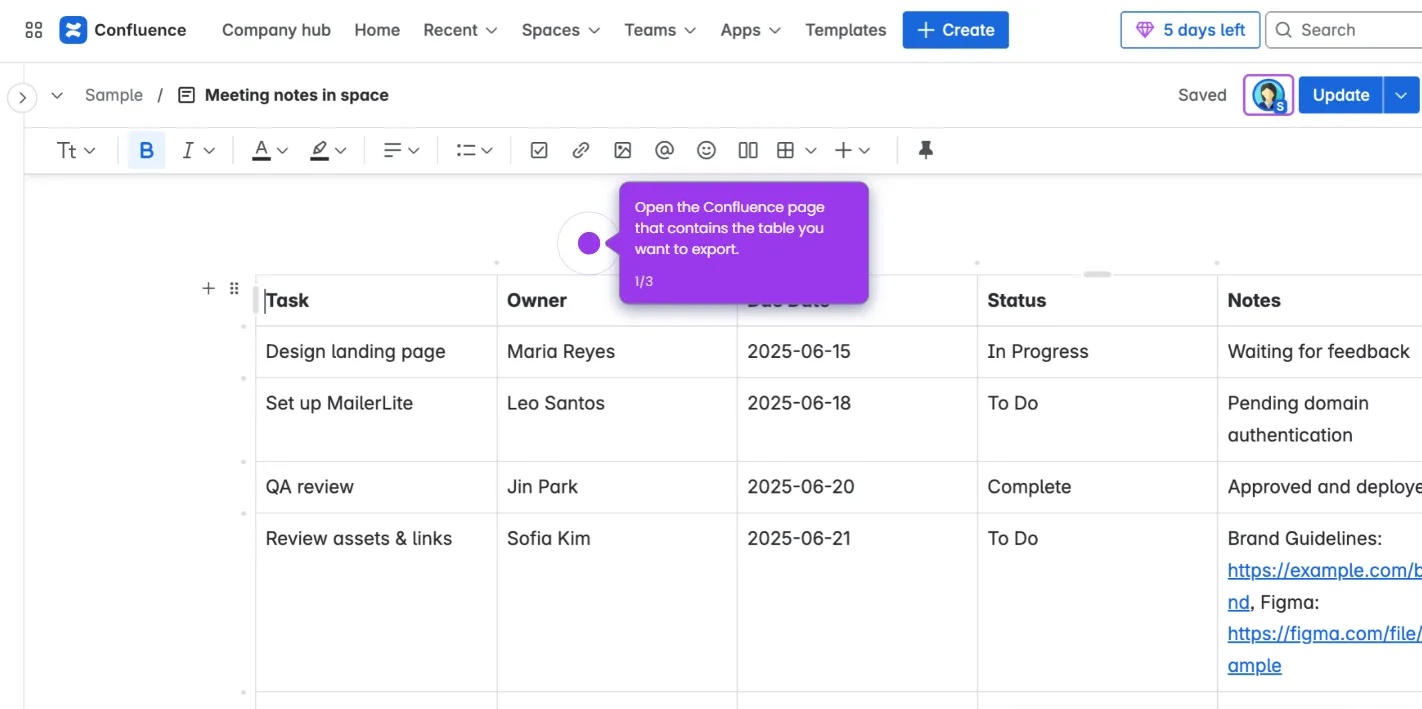Click the purple tour hotspot dot
This screenshot has height=709, width=1422.
pos(589,243)
